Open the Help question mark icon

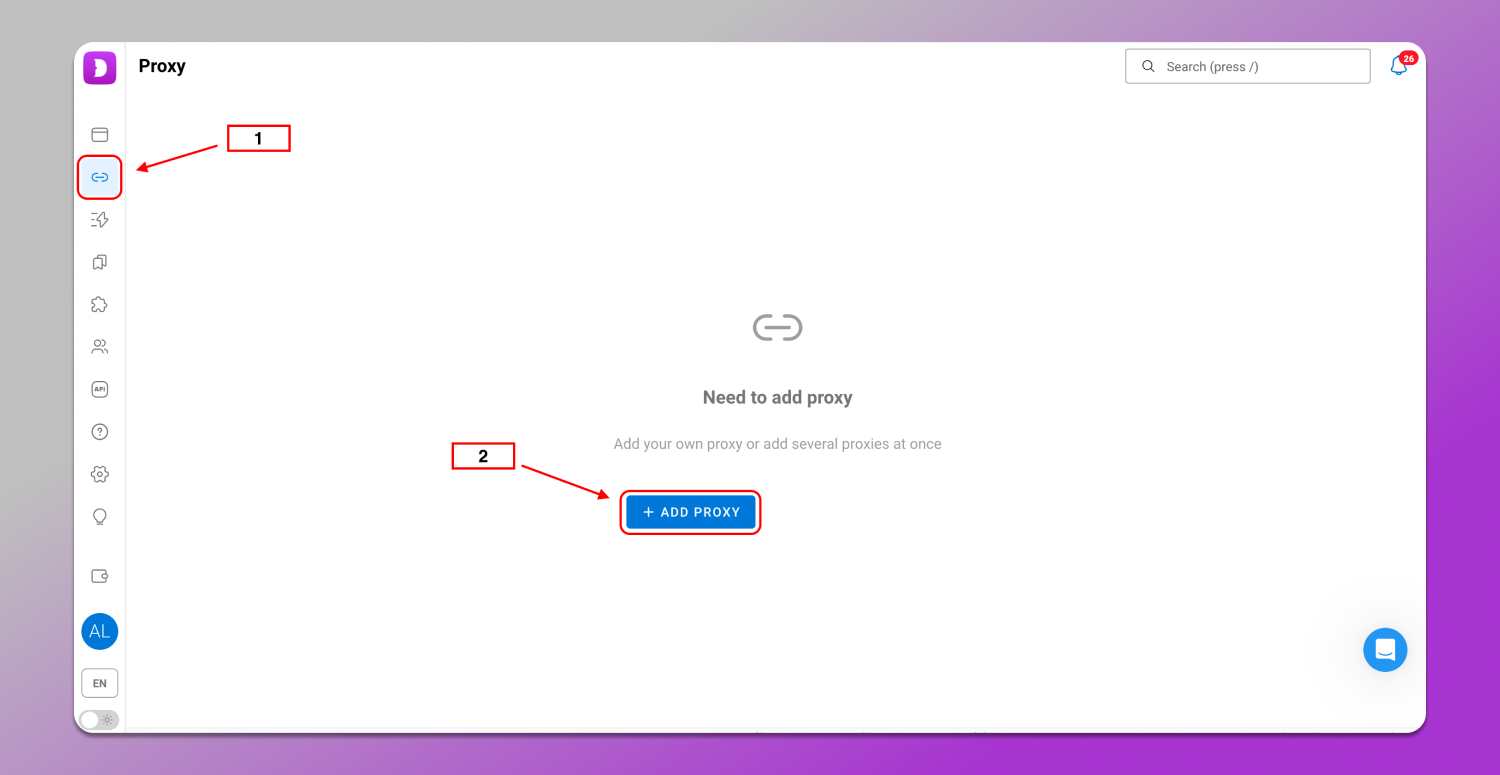pos(100,432)
